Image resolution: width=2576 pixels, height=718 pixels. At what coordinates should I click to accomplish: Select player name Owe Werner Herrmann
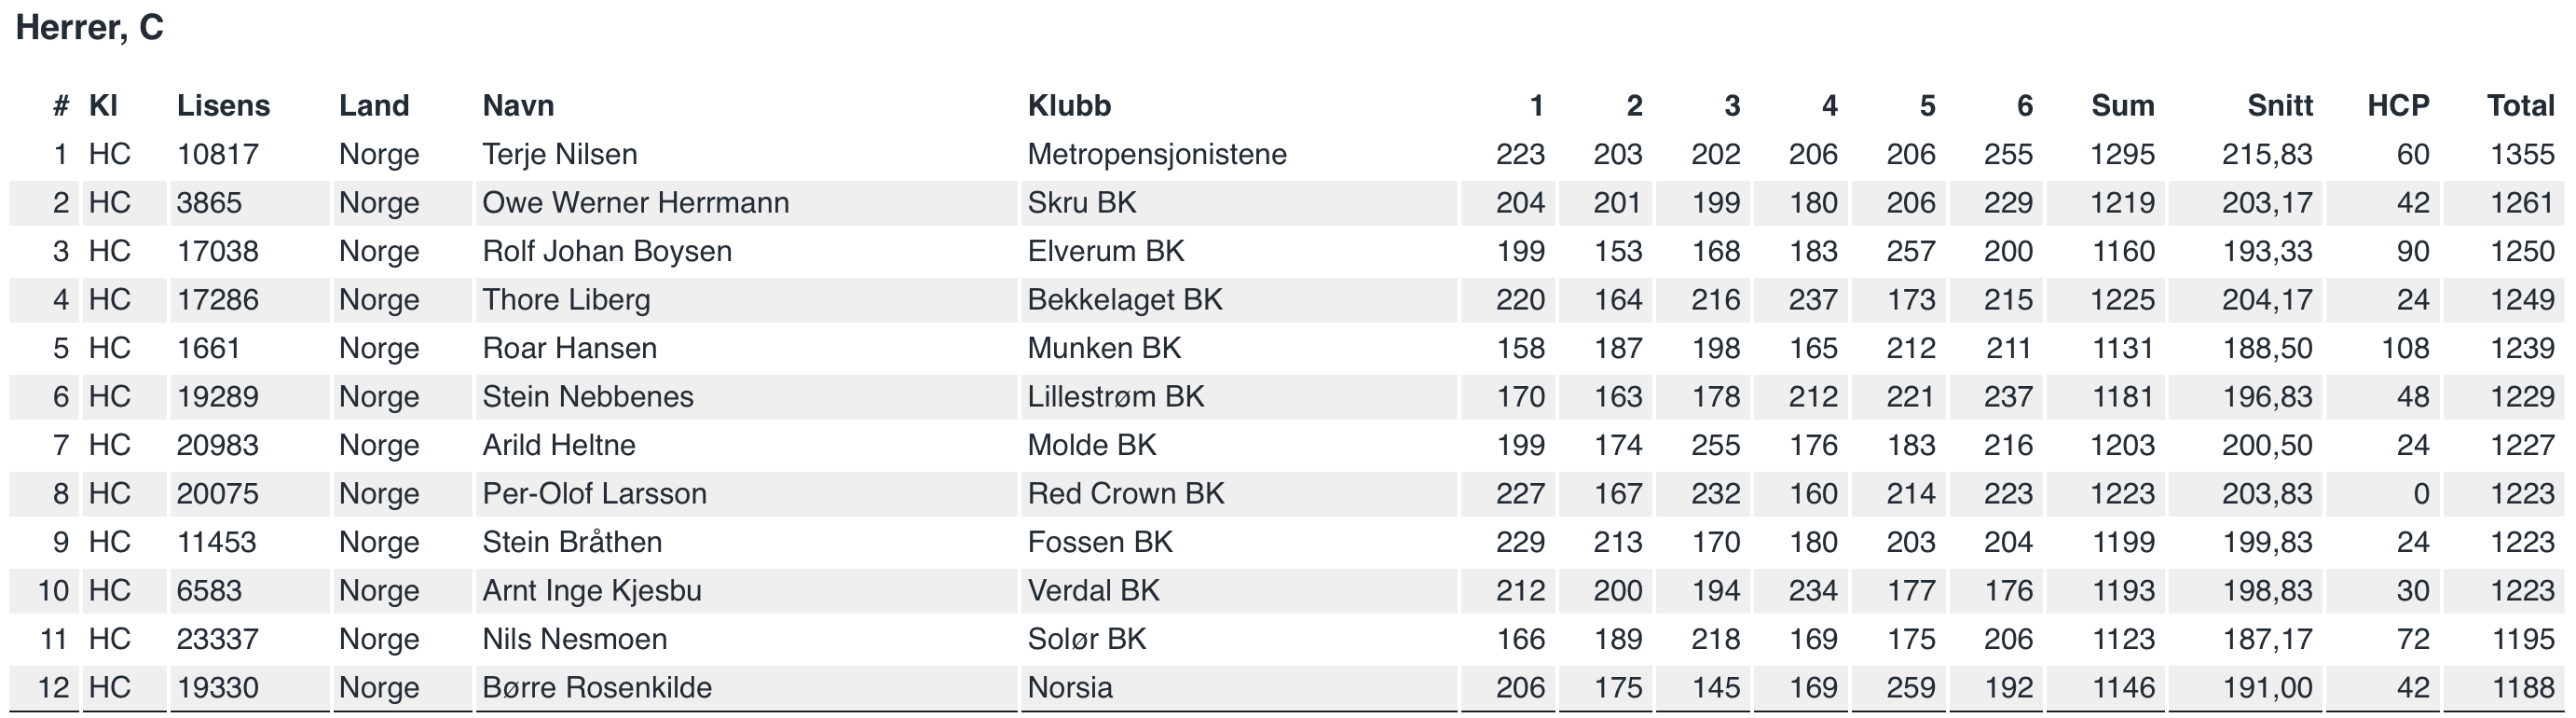coord(636,202)
